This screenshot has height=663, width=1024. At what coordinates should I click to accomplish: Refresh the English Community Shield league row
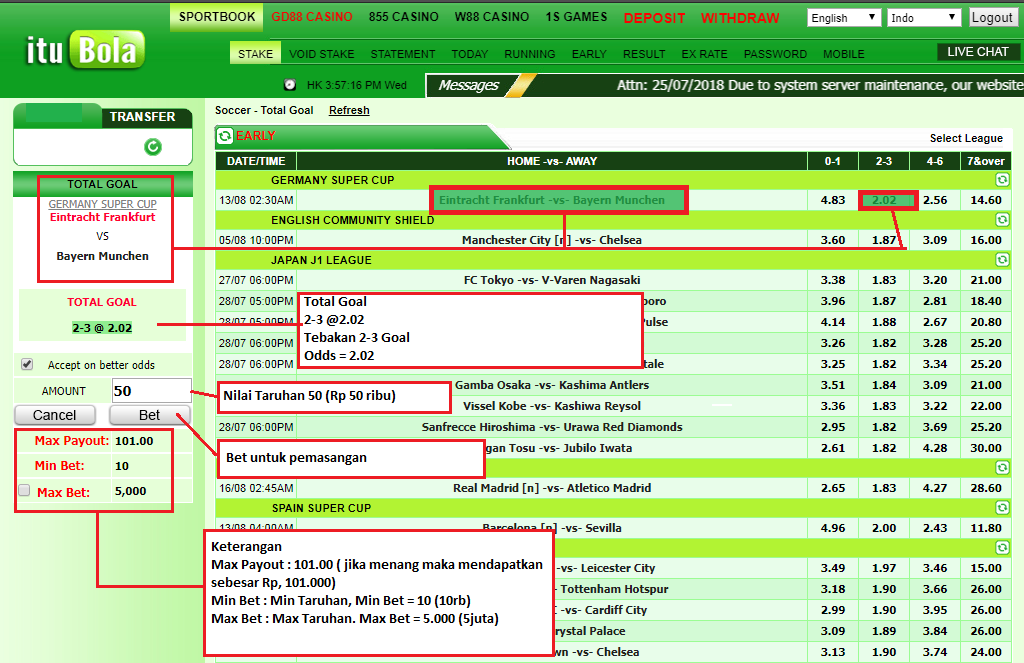(x=1002, y=219)
